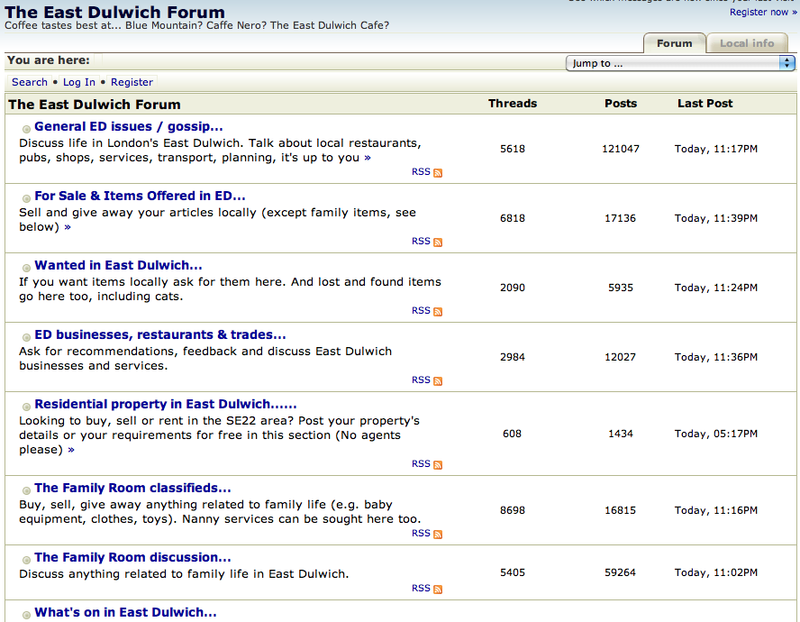The height and width of the screenshot is (622, 800).
Task: Click last post time Today, 11:02PM
Action: [x=716, y=573]
